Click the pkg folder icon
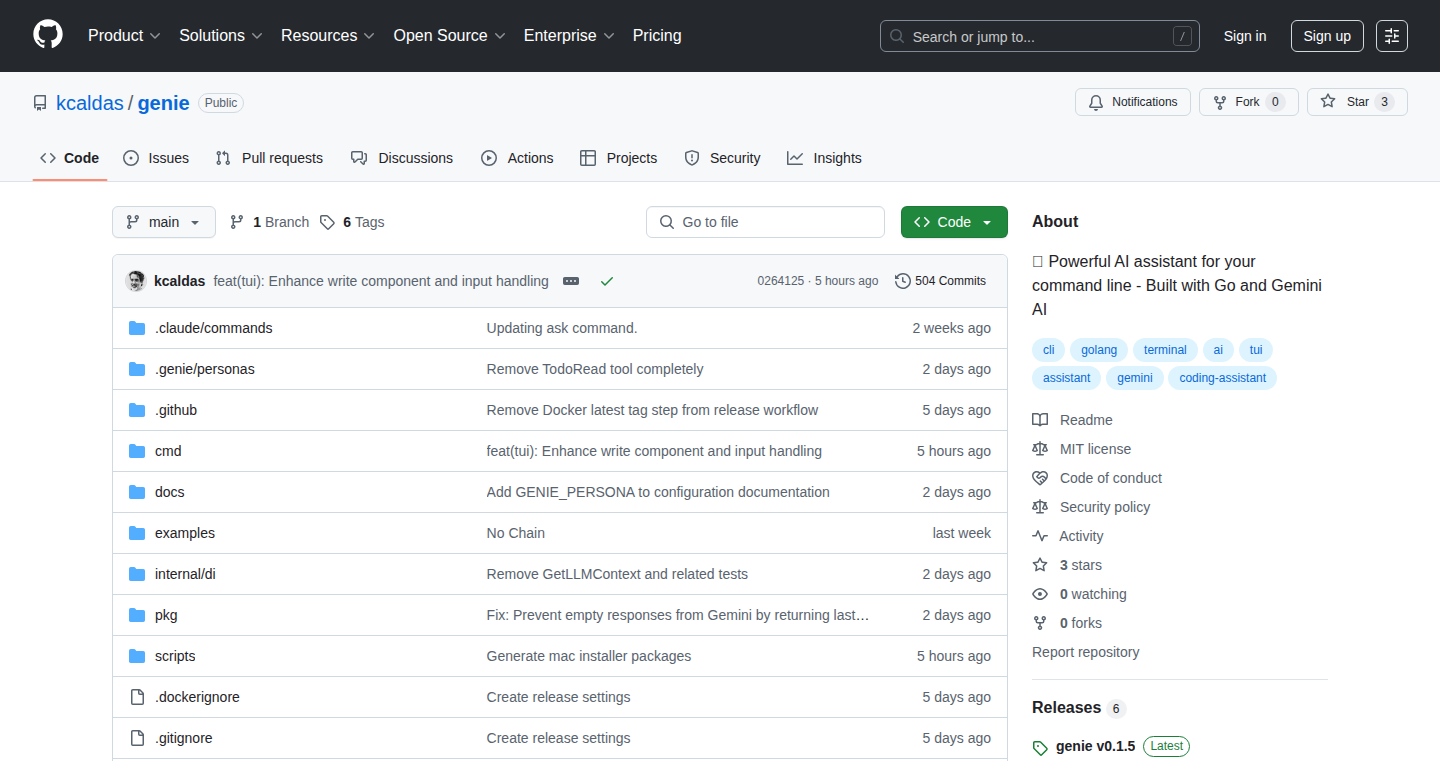Image resolution: width=1440 pixels, height=761 pixels. (x=137, y=615)
